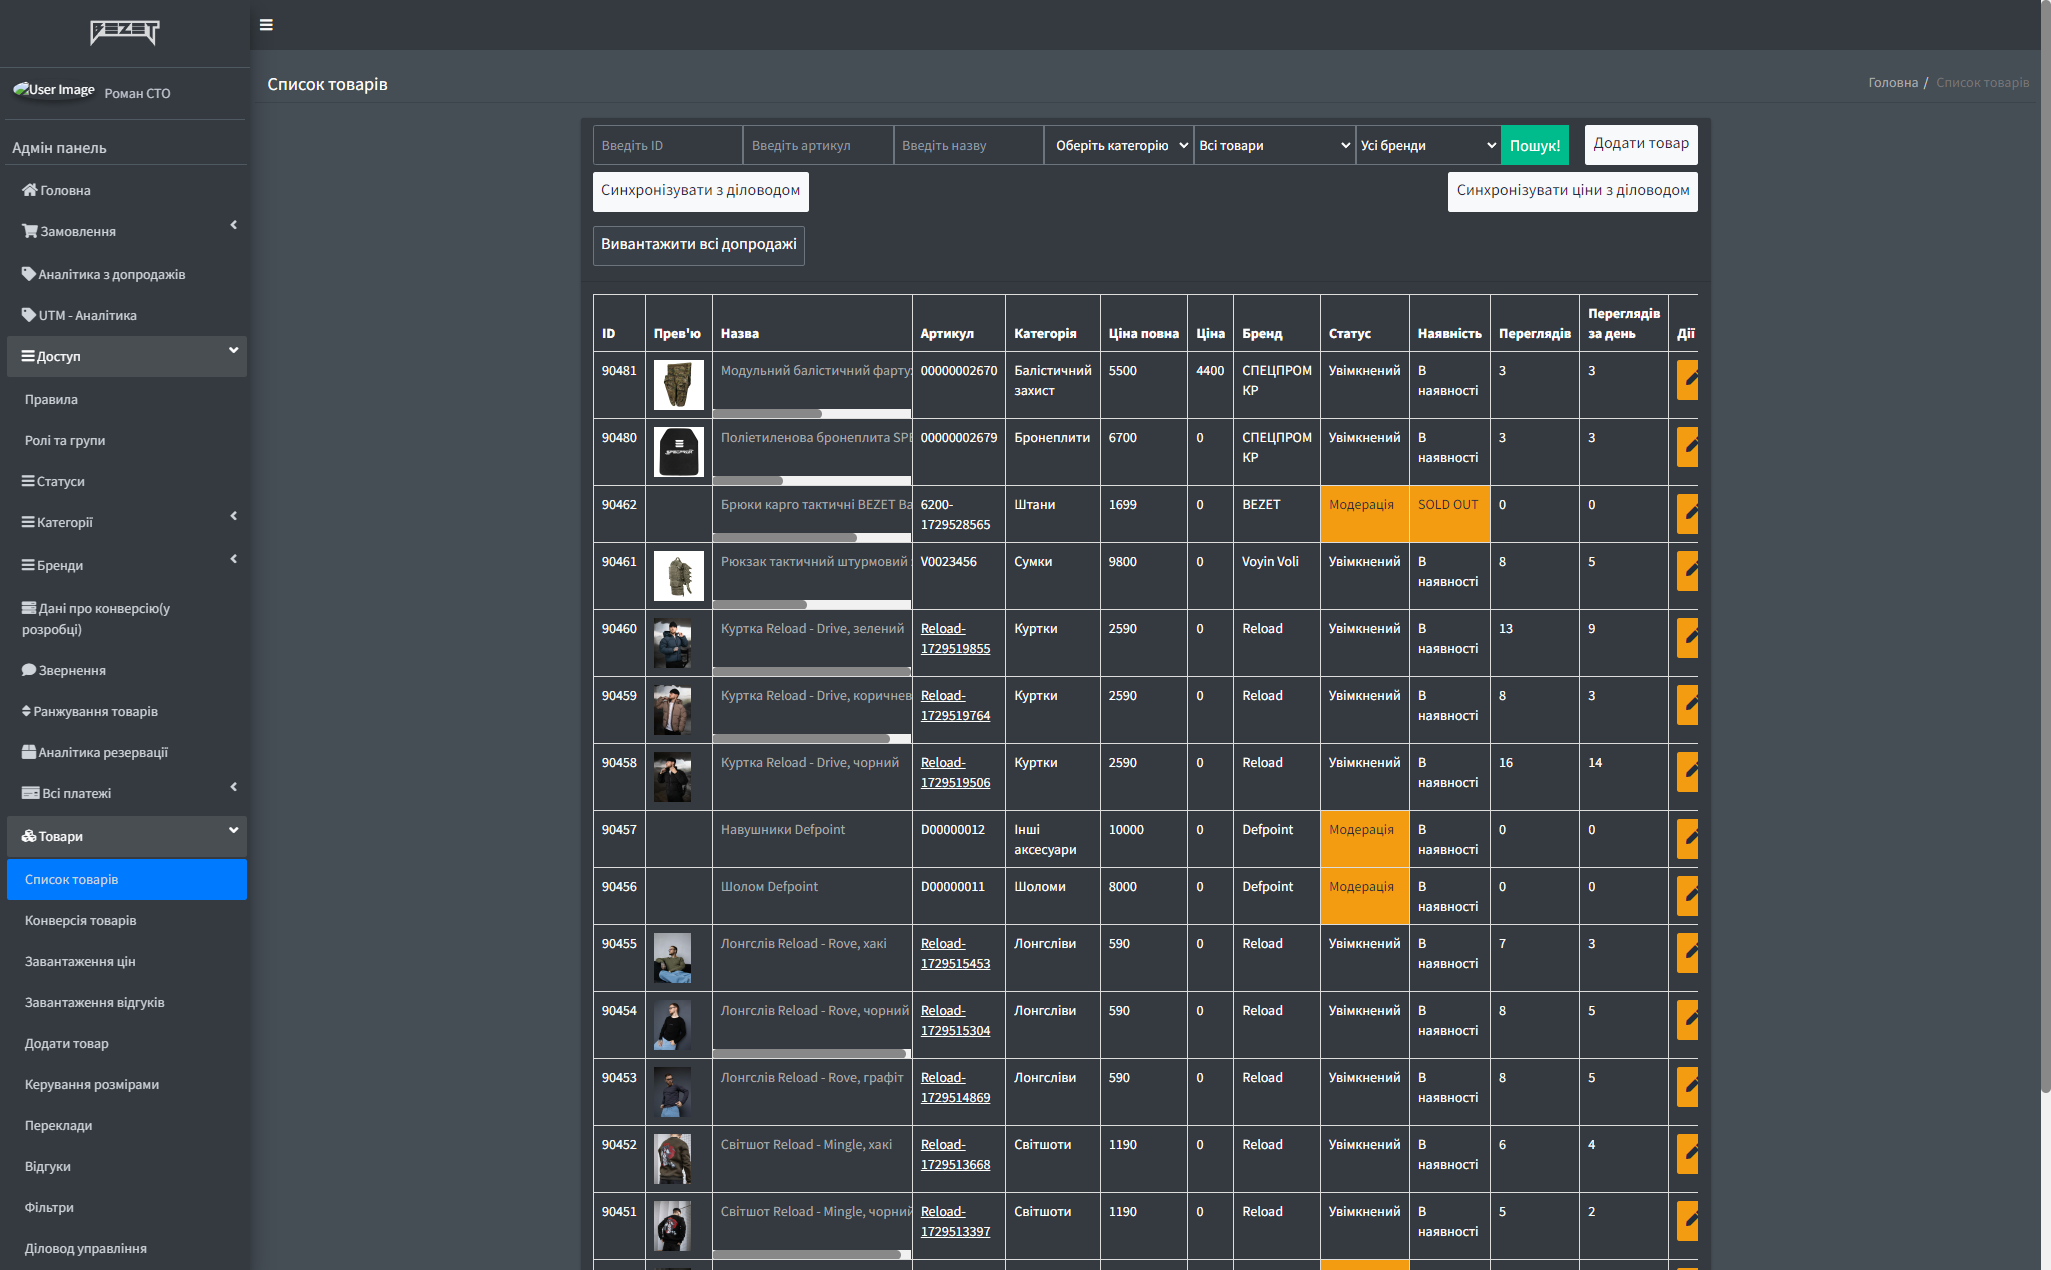
Task: Edit product 90457 with pencil icon
Action: click(x=1687, y=839)
